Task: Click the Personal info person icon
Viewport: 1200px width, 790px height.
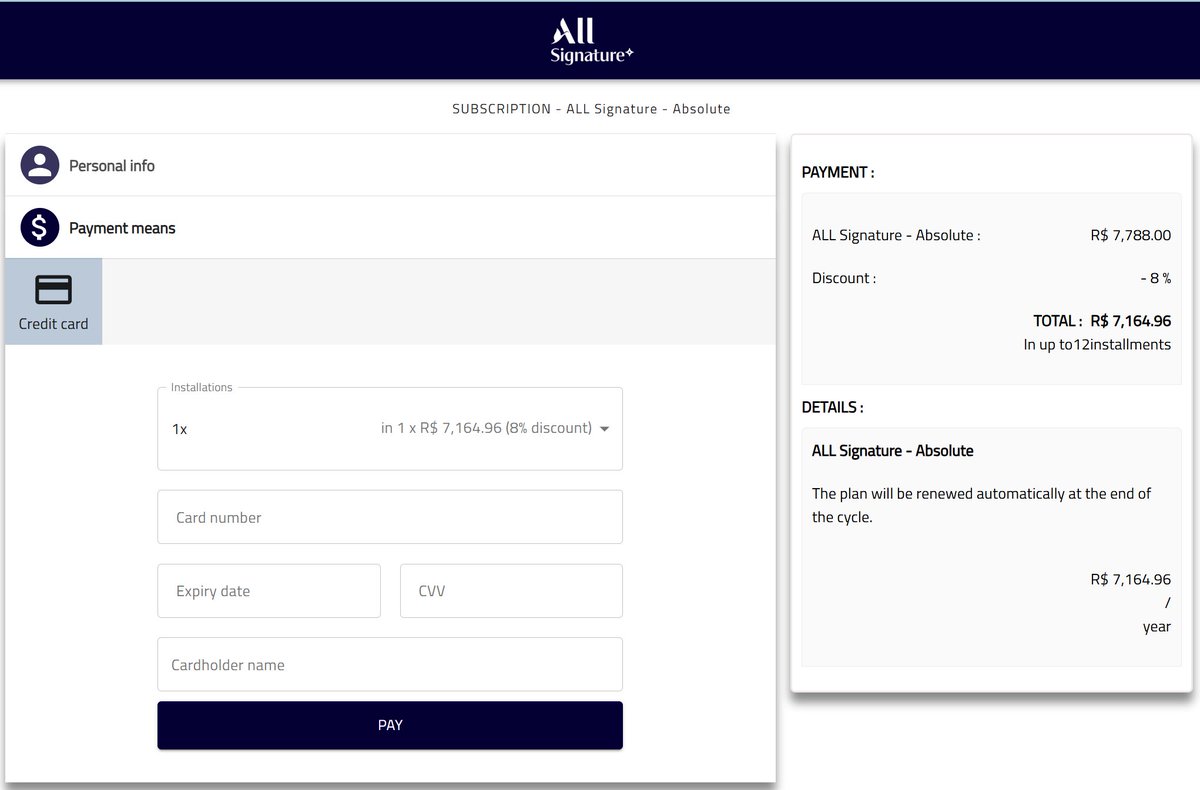Action: pyautogui.click(x=40, y=165)
